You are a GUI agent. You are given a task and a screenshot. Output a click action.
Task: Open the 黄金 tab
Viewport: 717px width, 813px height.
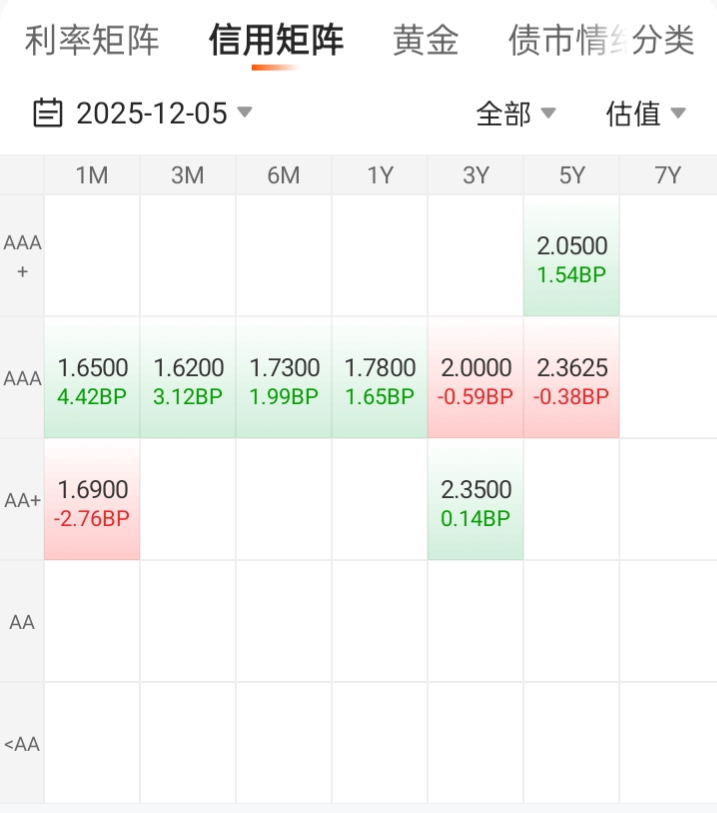pos(426,41)
